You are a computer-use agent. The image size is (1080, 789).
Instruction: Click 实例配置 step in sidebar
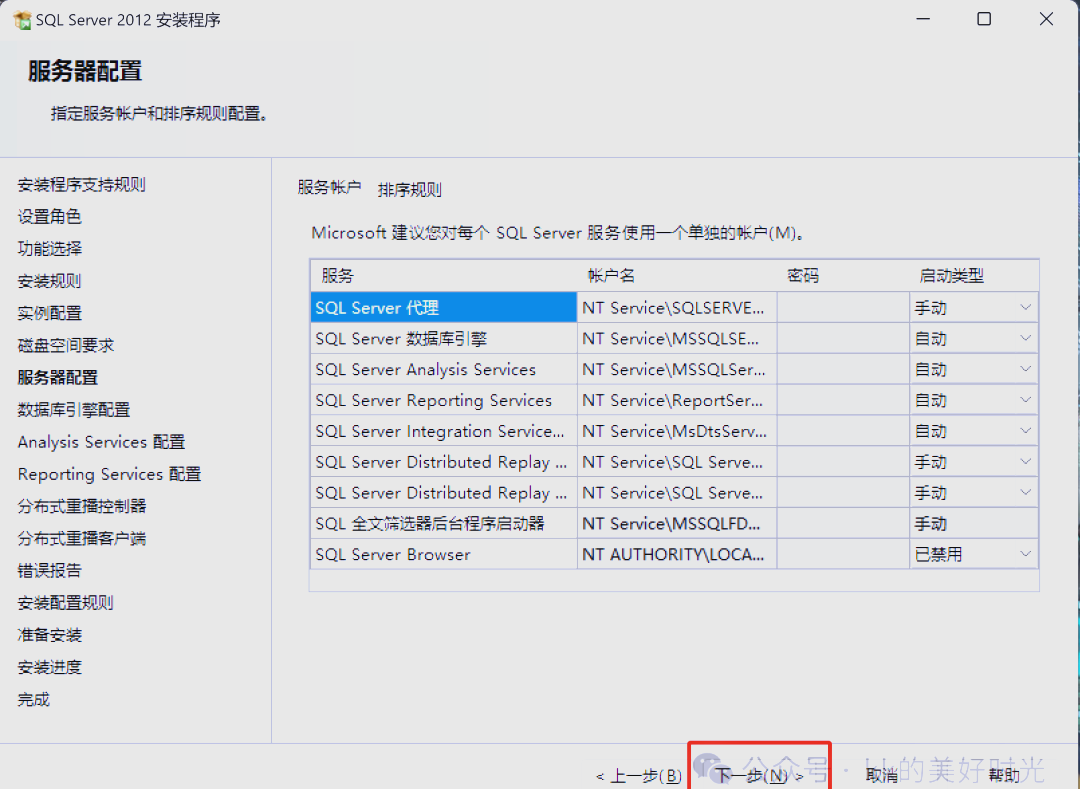50,313
